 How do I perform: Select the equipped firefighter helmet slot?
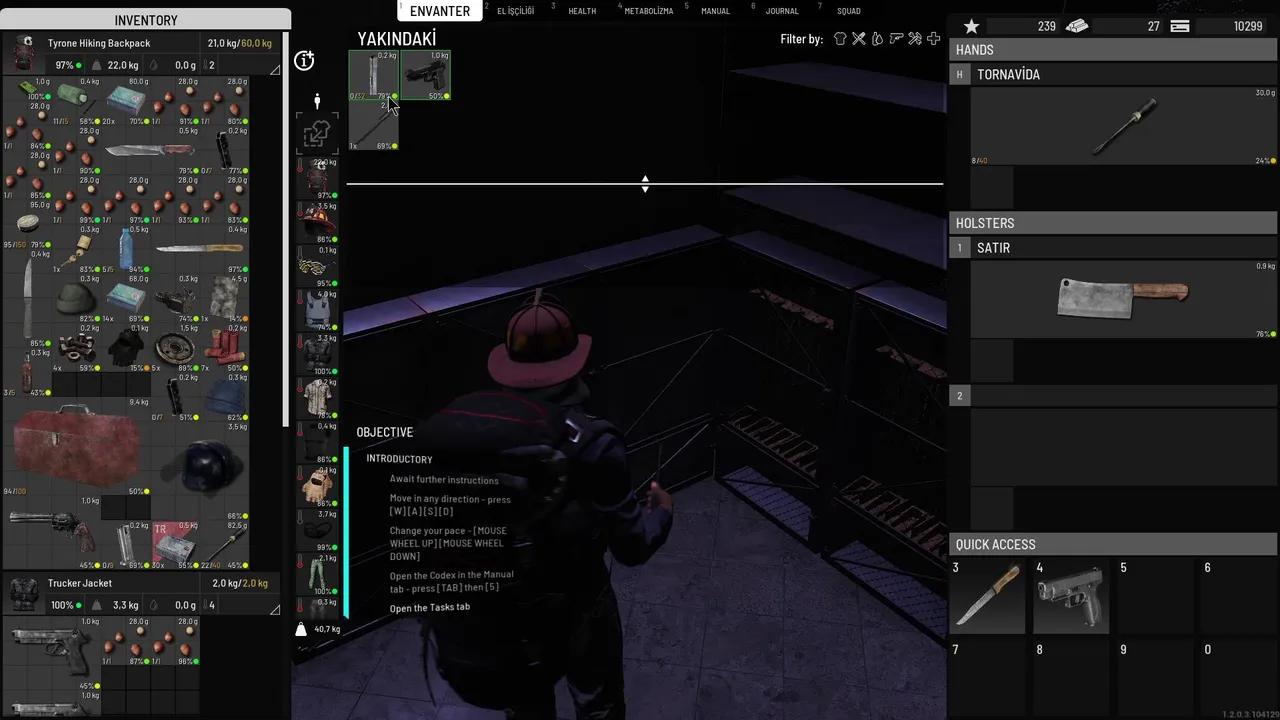(x=317, y=222)
